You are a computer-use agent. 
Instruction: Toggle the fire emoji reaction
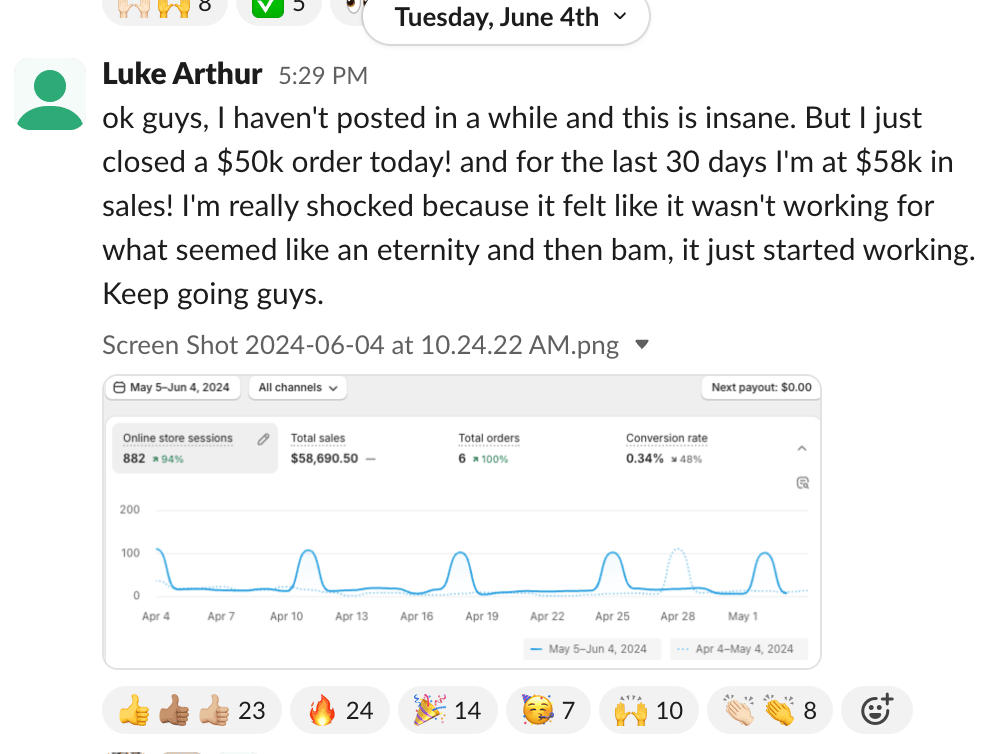tap(340, 711)
